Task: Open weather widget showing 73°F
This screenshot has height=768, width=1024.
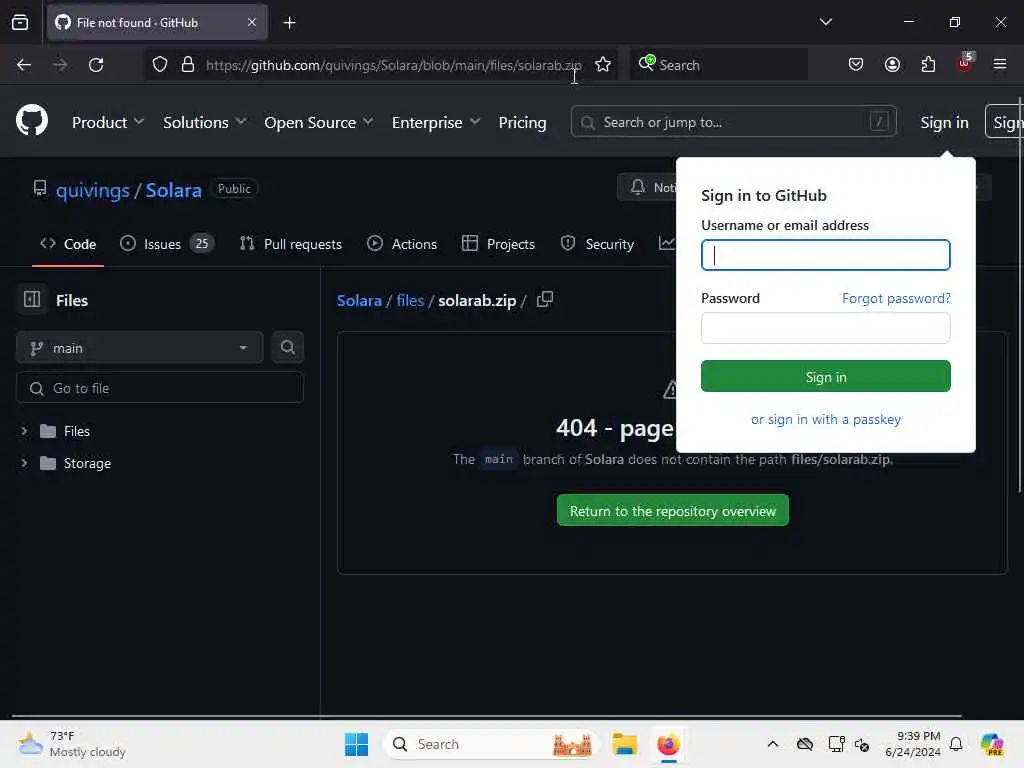Action: (72, 744)
